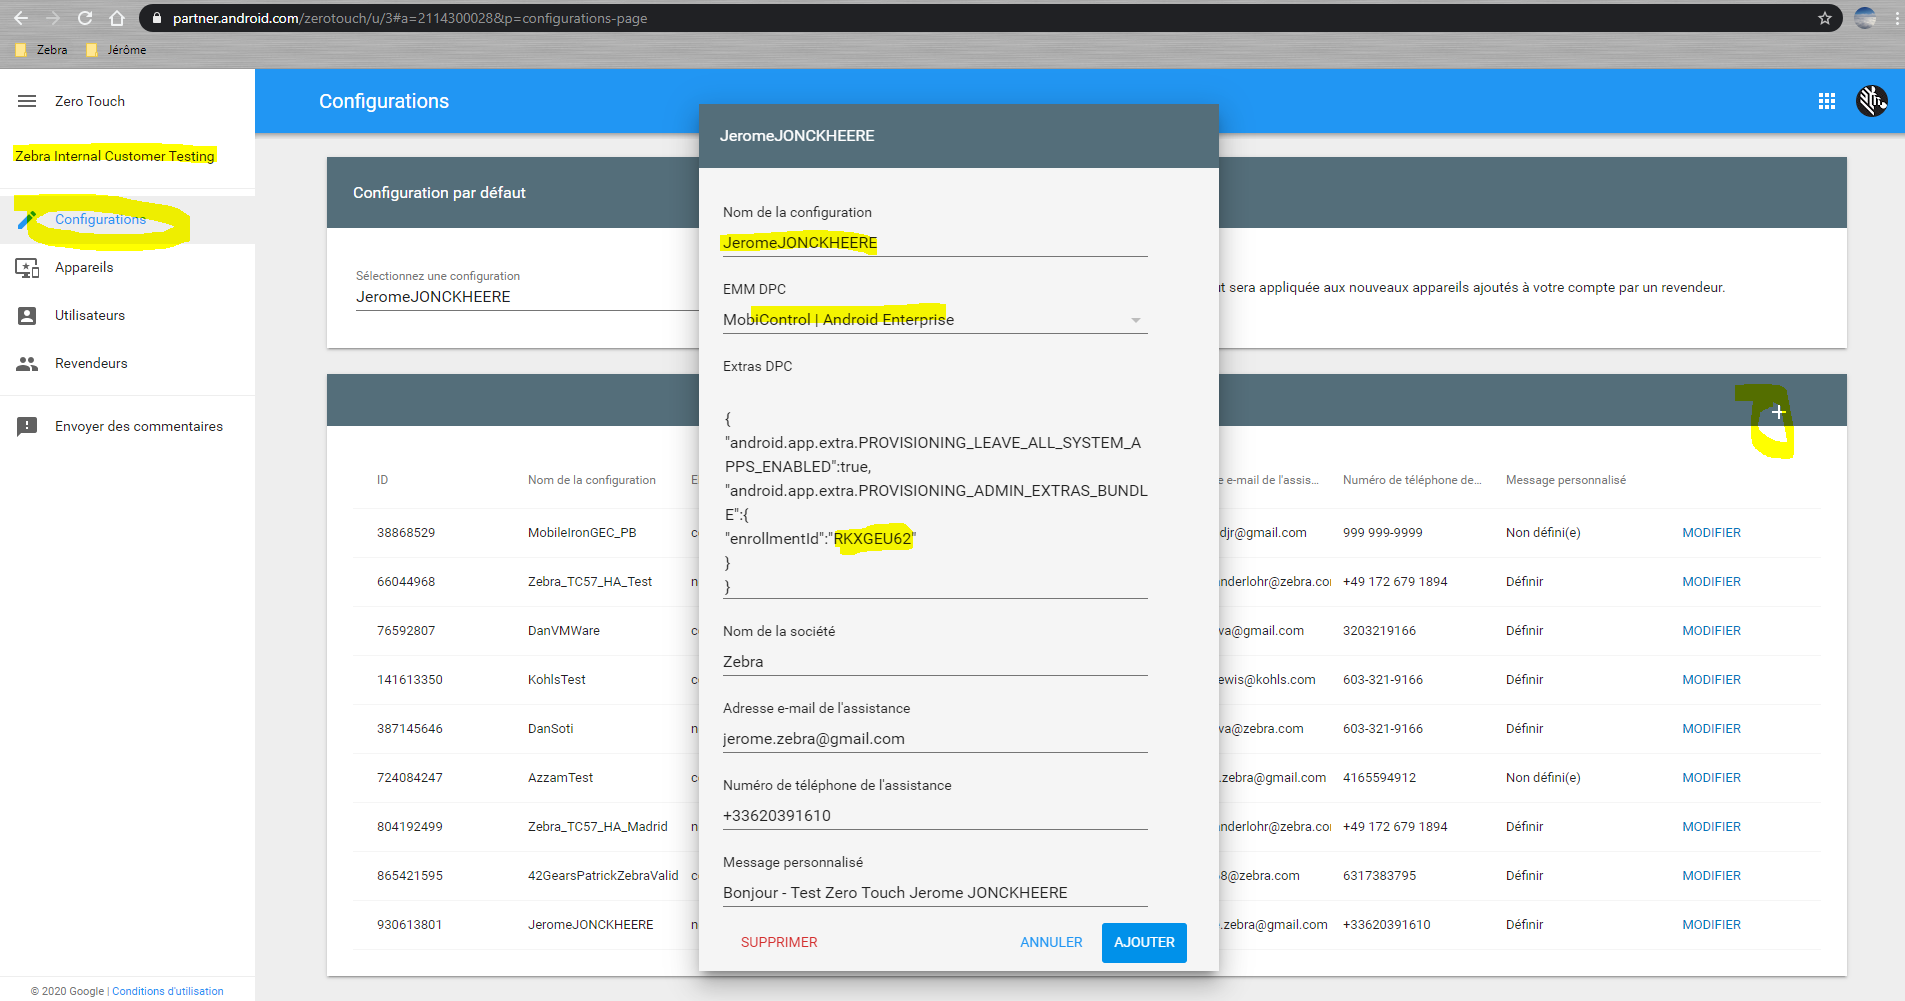Open the navigation hamburger menu
Viewport: 1905px width, 1001px height.
[26, 100]
